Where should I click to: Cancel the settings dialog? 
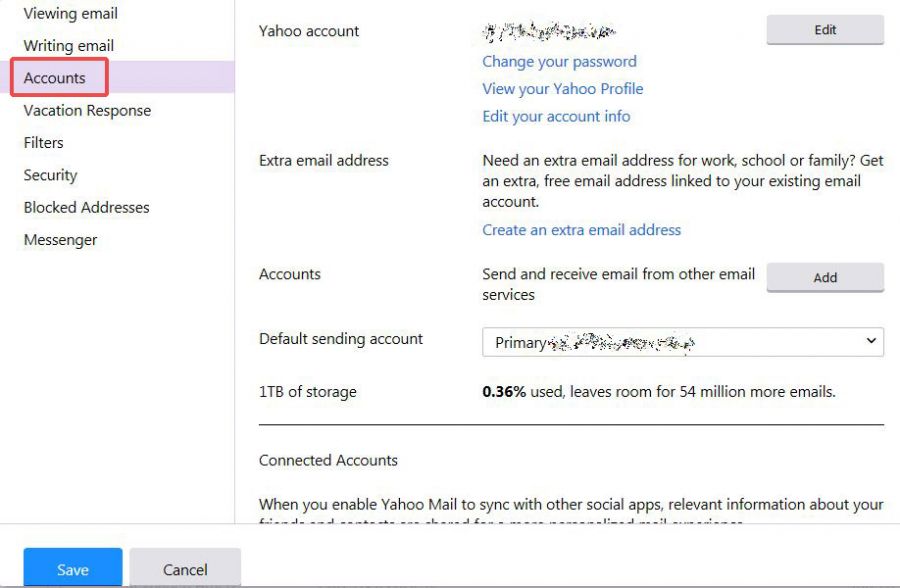(185, 568)
